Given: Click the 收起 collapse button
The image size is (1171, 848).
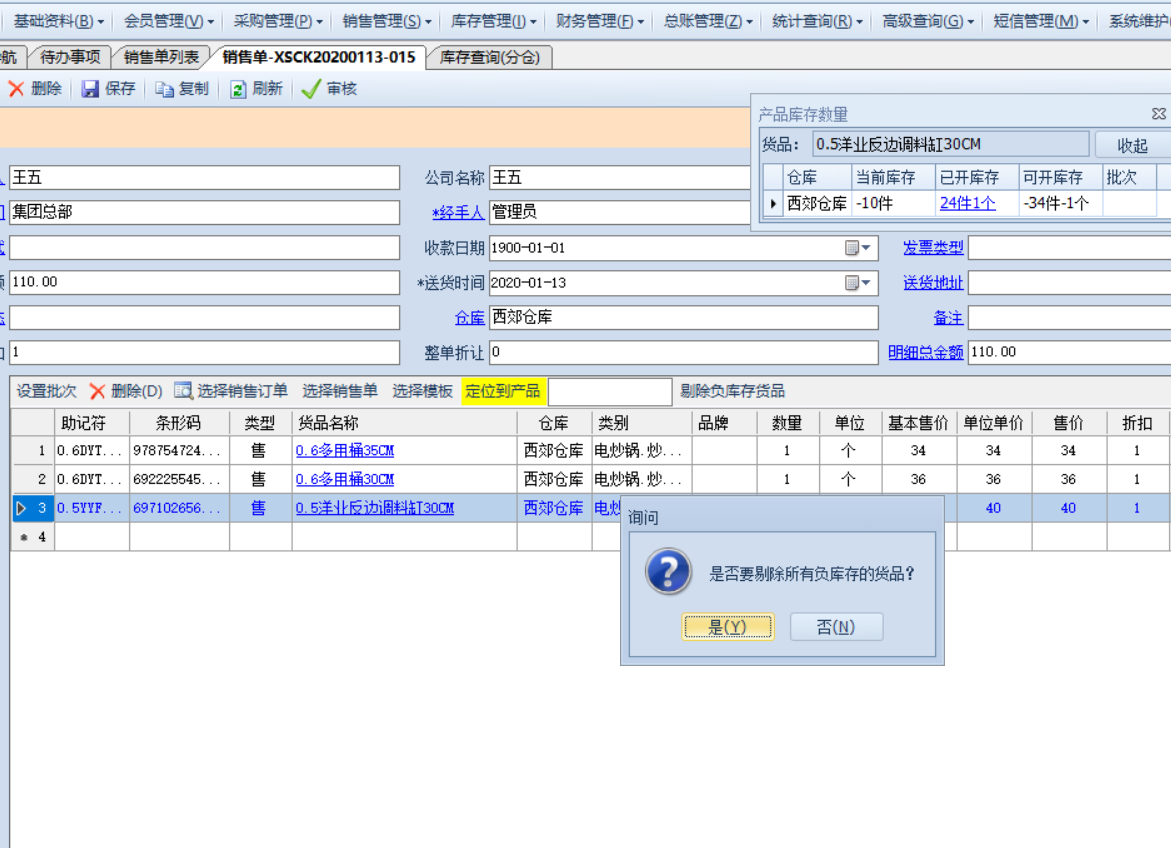Looking at the screenshot, I should [x=1132, y=145].
